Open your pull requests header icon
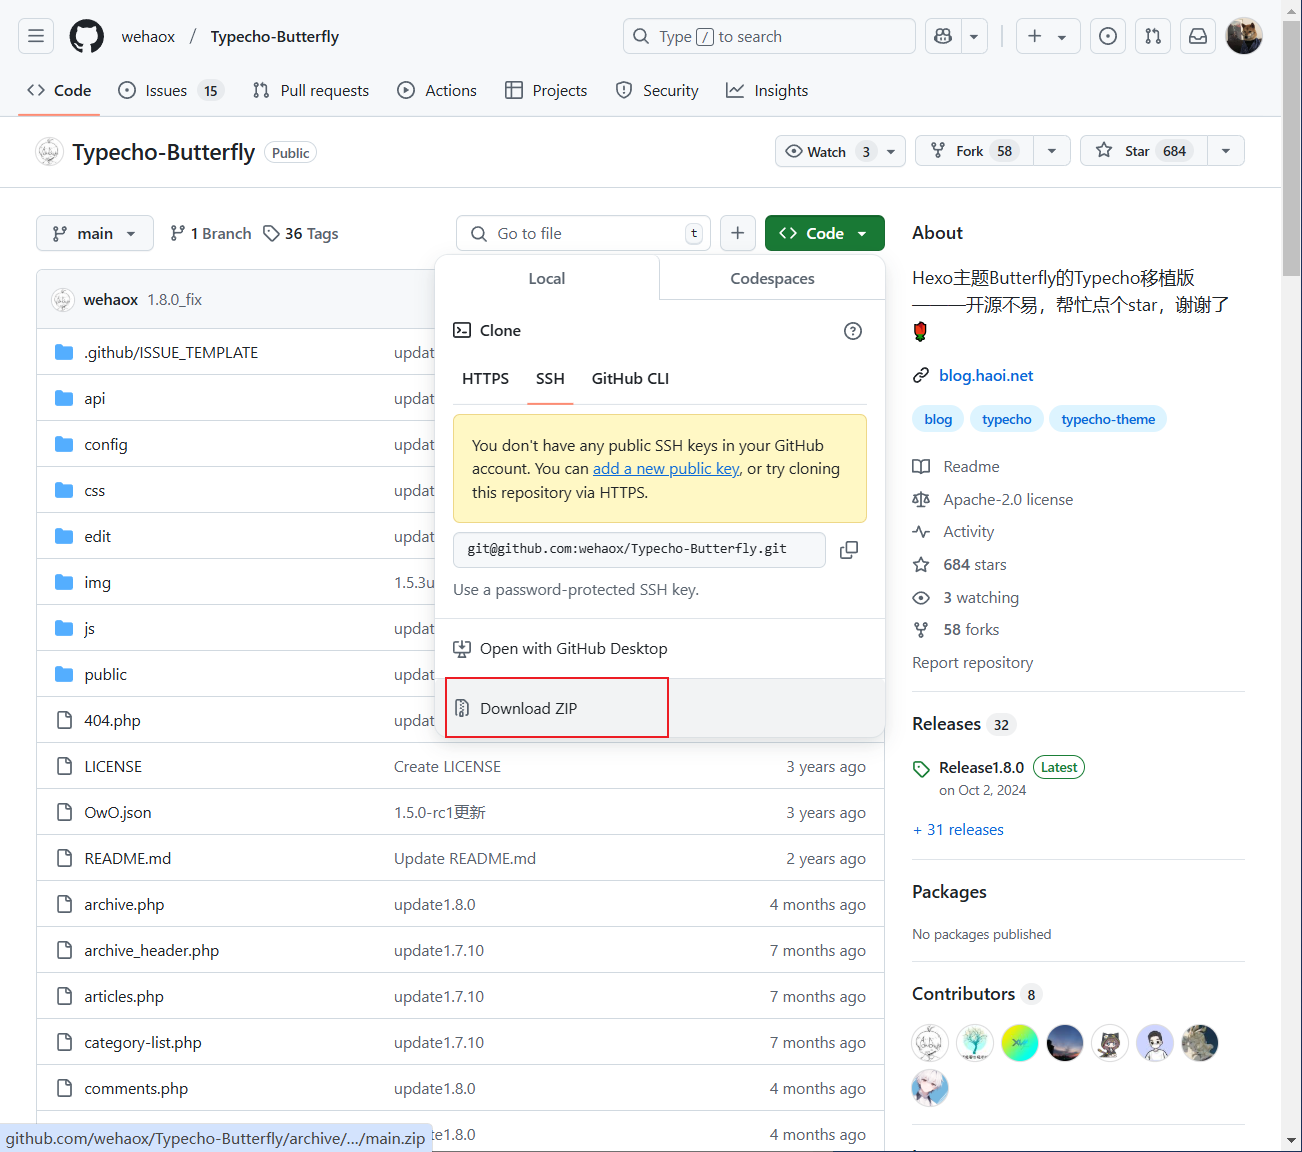 (x=1153, y=37)
